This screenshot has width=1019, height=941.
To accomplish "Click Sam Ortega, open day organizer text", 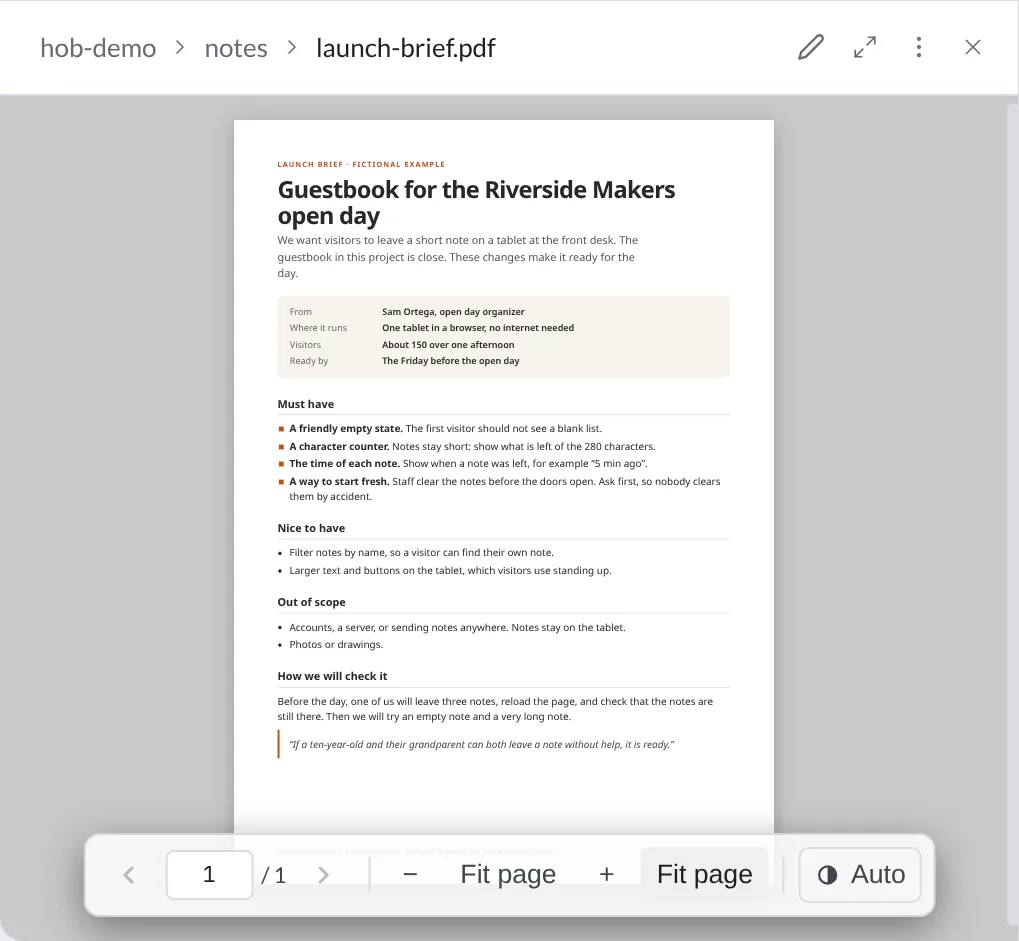I will [x=453, y=312].
